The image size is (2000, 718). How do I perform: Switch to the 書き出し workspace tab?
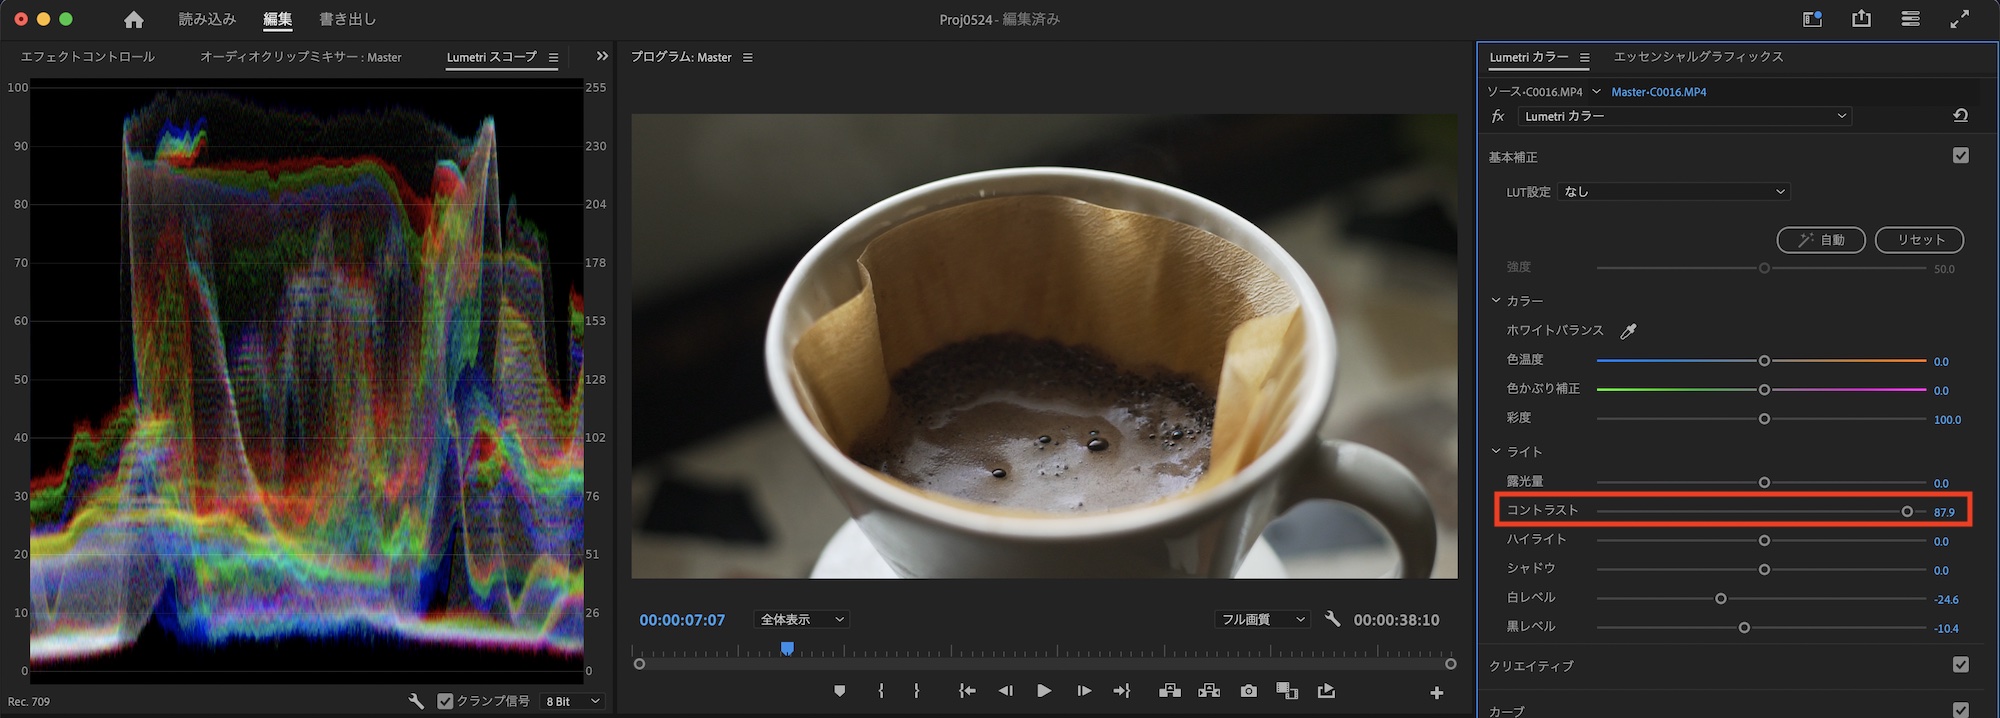click(347, 20)
